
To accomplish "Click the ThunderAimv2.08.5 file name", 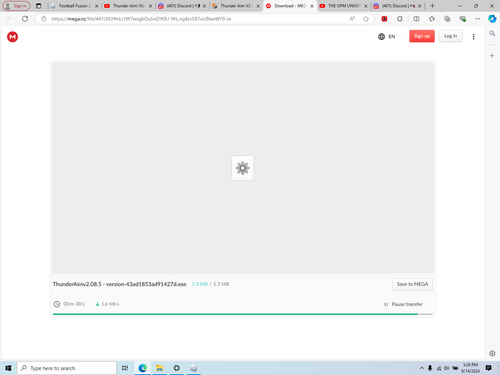I will pyautogui.click(x=119, y=284).
